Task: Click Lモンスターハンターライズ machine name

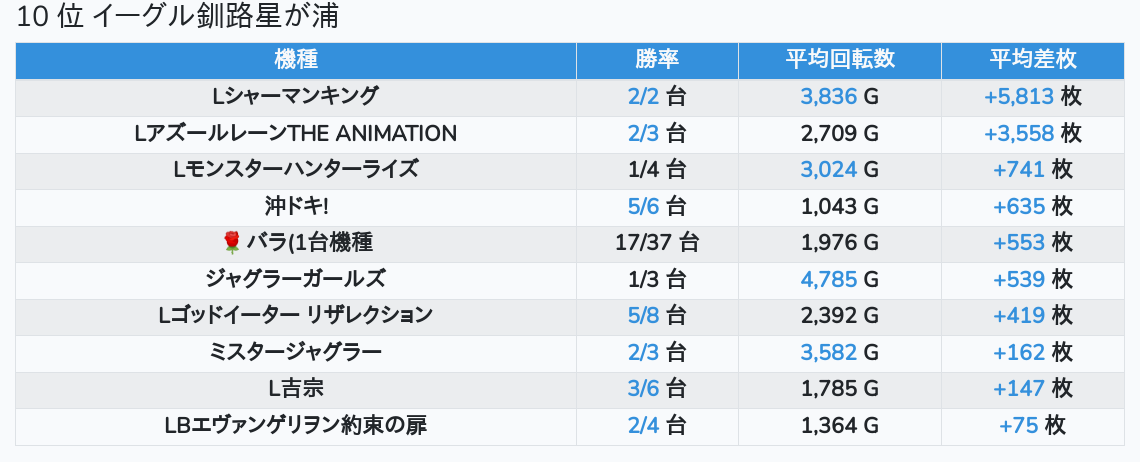Action: pyautogui.click(x=295, y=169)
